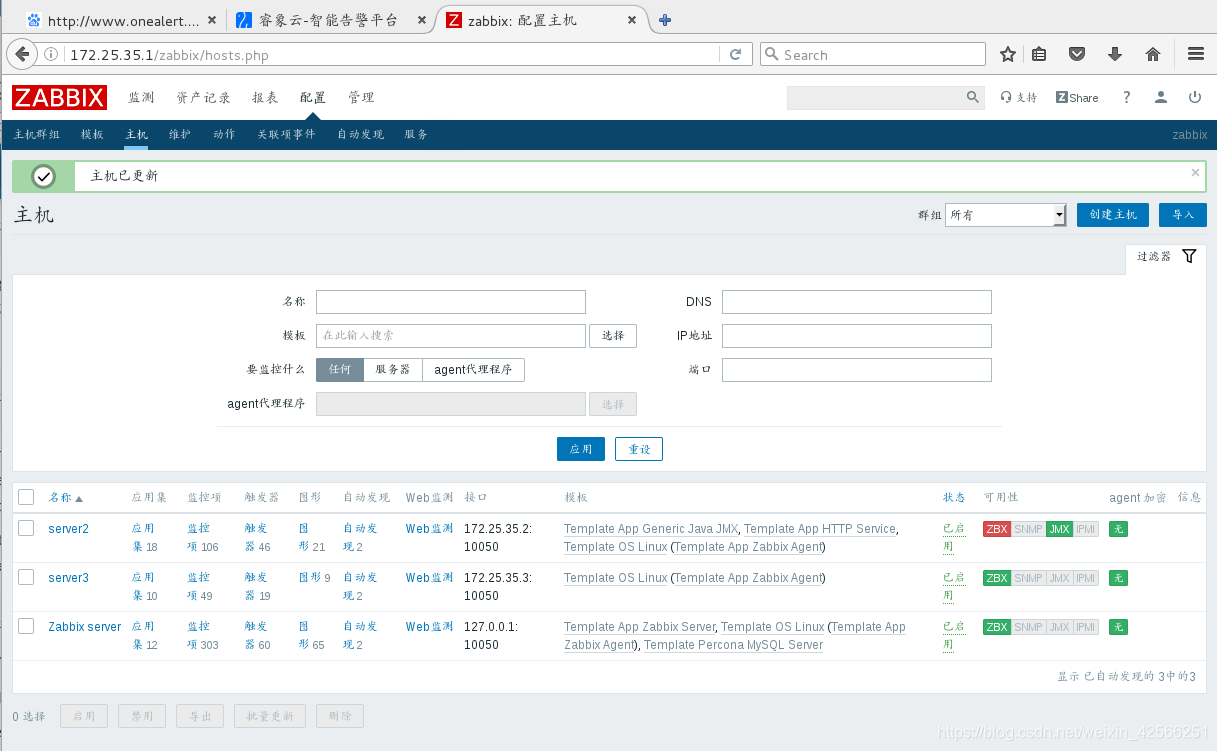Screen dimensions: 1217x751
Task: Select 服务器 monitoring option
Action: [393, 369]
